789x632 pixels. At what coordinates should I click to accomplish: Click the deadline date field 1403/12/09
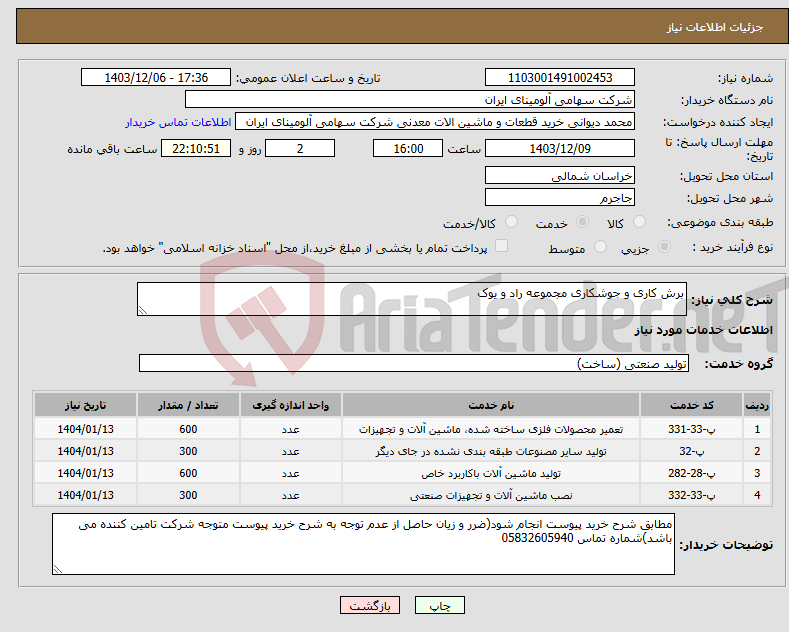560,148
